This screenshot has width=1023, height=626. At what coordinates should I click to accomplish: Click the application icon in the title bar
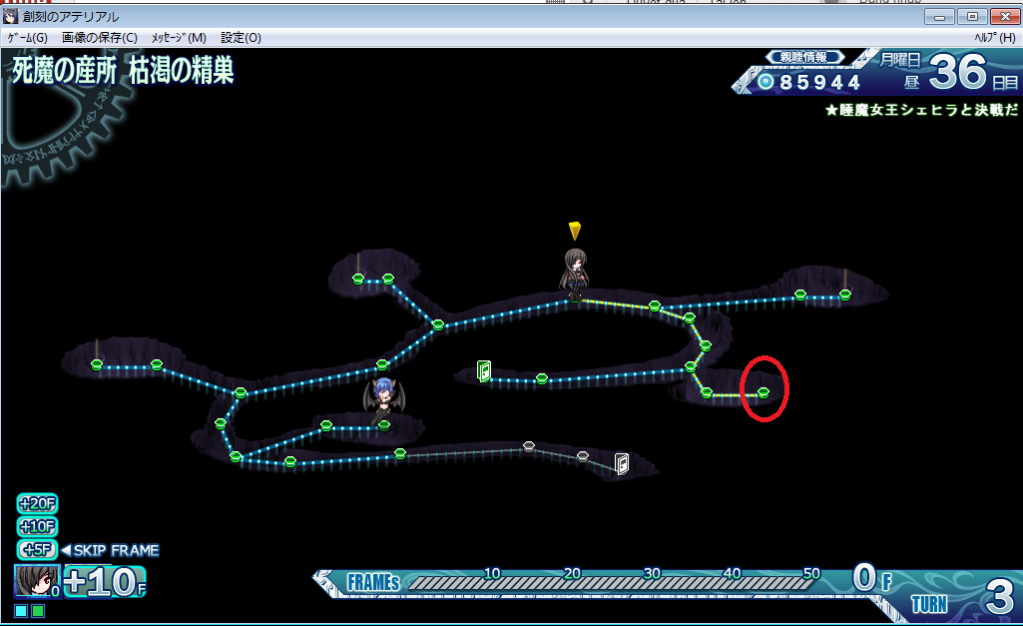pos(10,16)
